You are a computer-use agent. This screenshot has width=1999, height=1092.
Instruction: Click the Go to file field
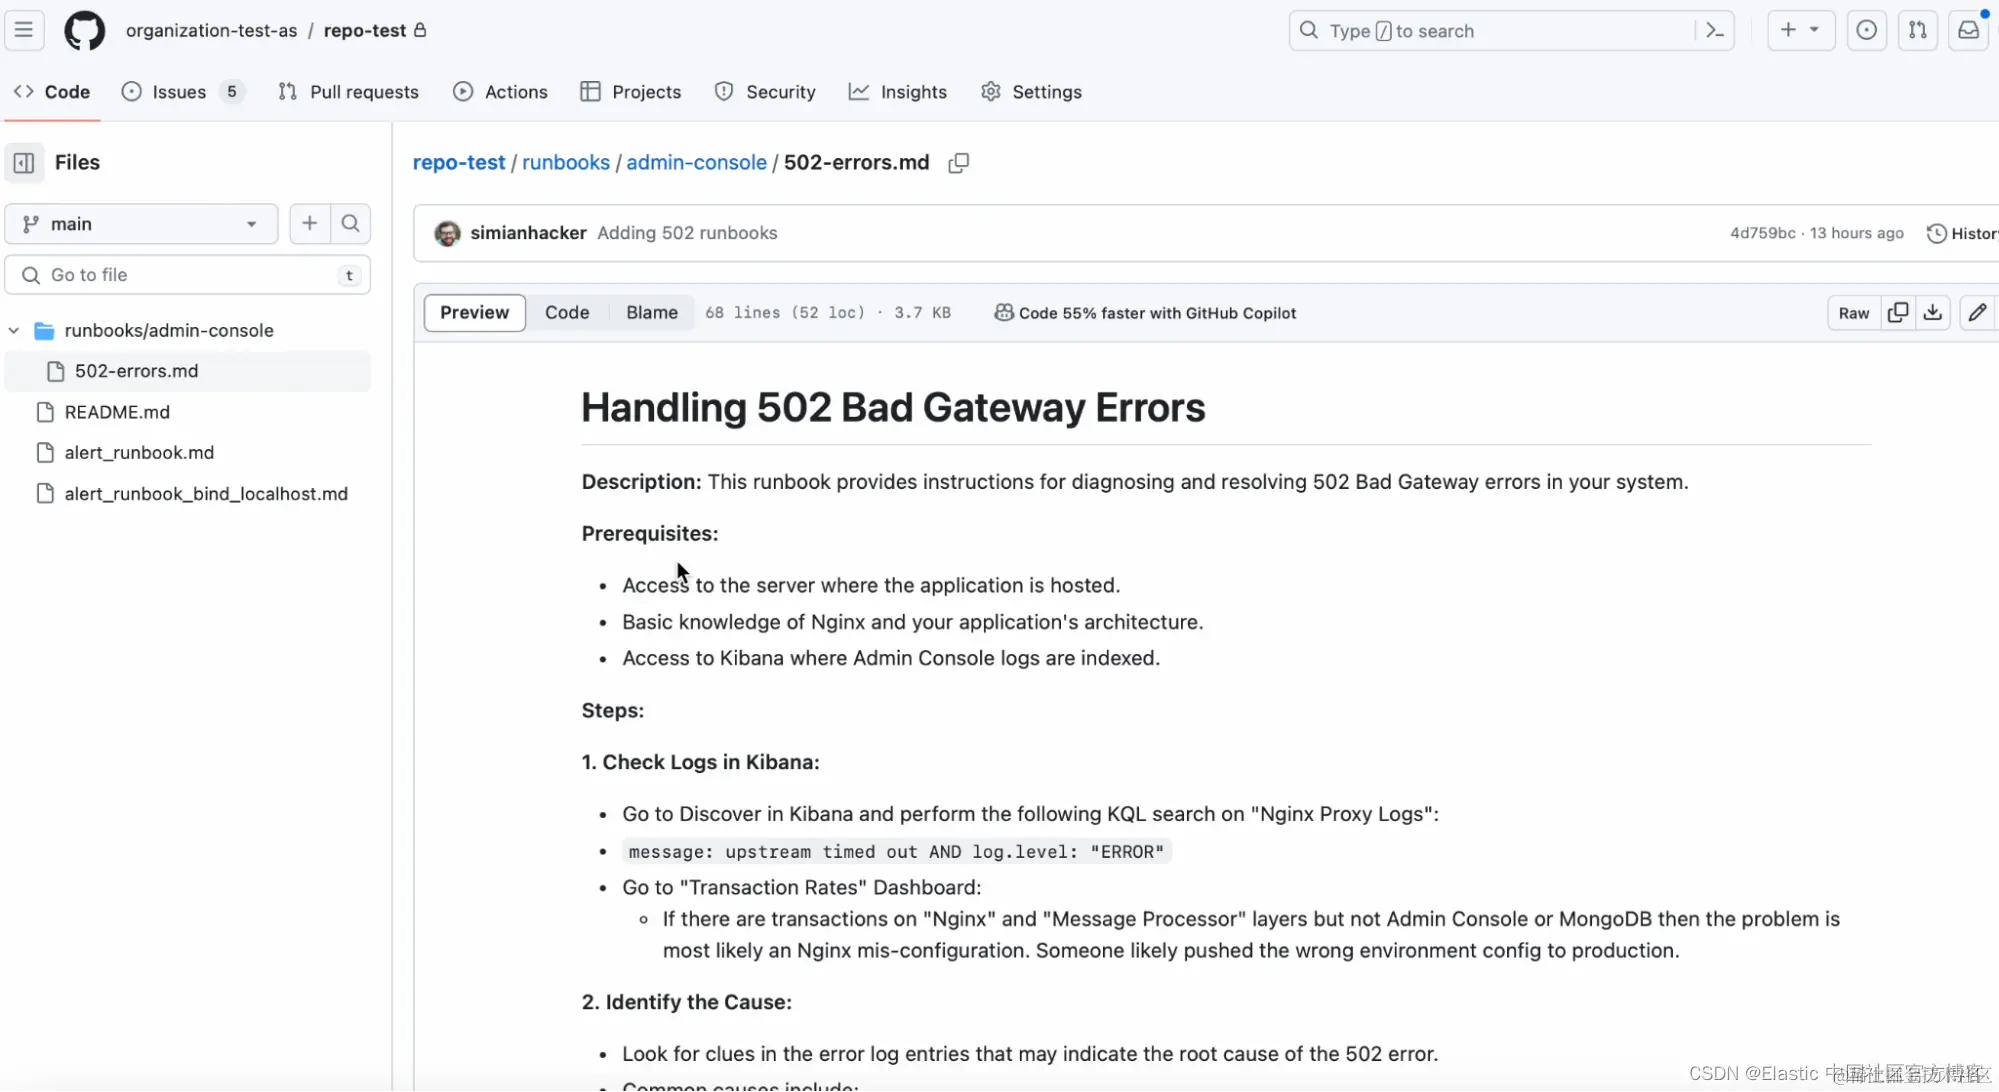pos(187,275)
